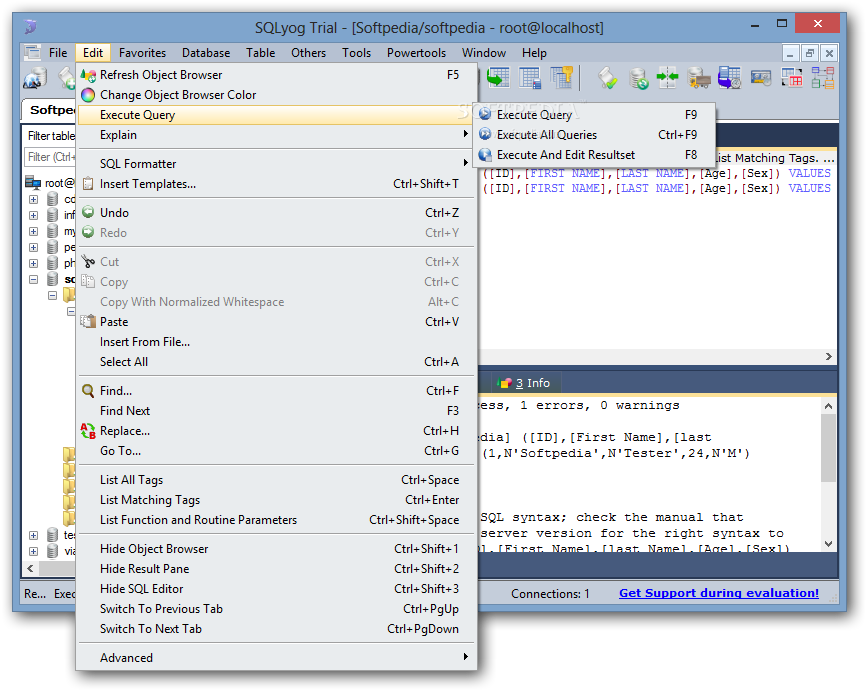867x691 pixels.
Task: Choose Find Next menu entry
Action: [276, 411]
